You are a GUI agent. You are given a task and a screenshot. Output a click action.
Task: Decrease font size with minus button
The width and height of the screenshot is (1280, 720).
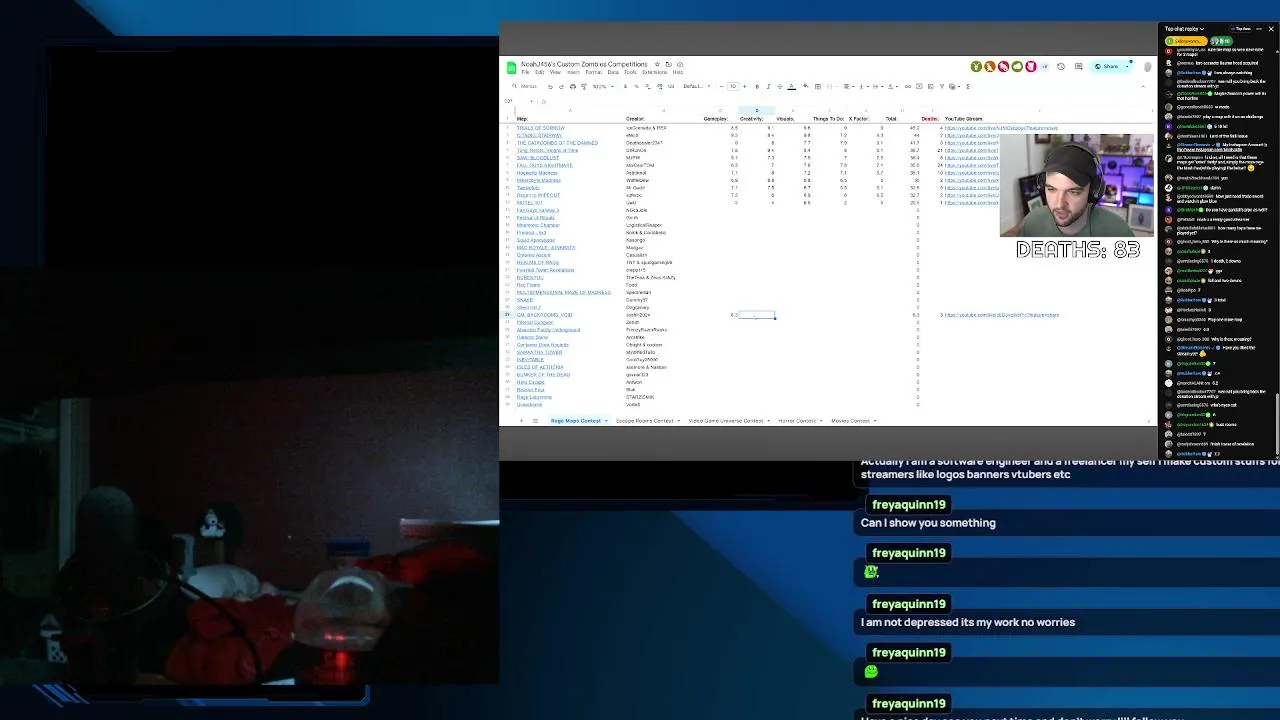click(x=721, y=86)
